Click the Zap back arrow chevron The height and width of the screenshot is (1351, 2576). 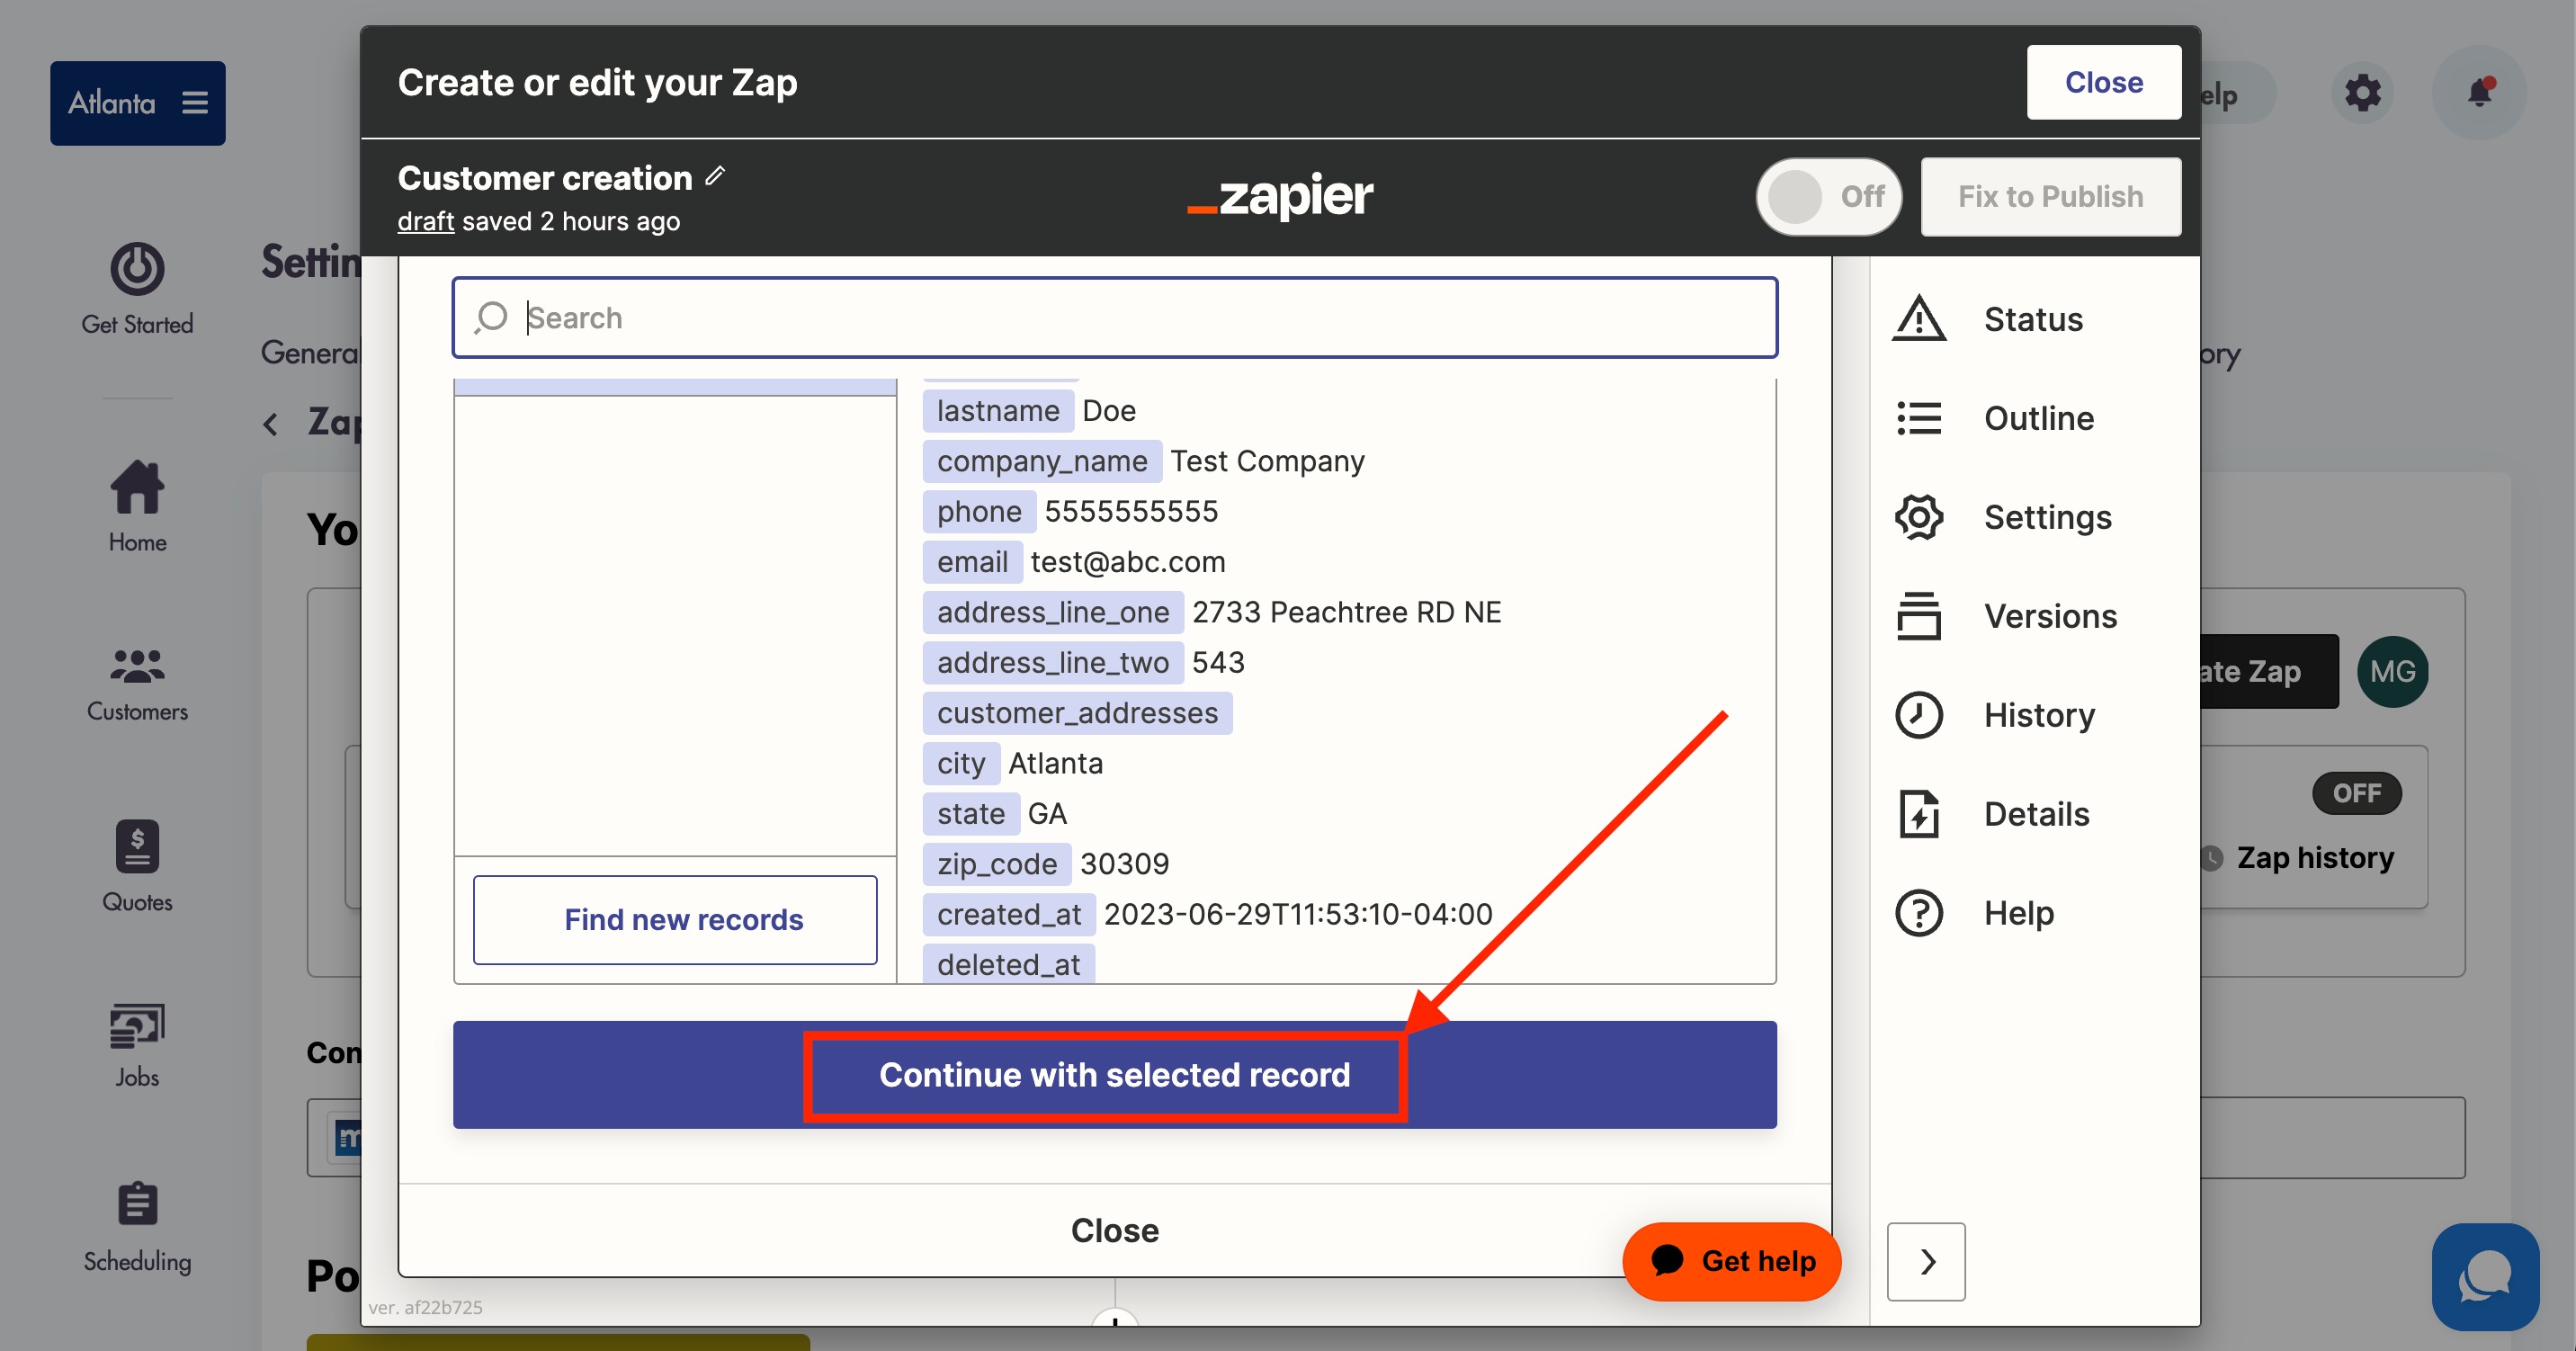(x=270, y=424)
